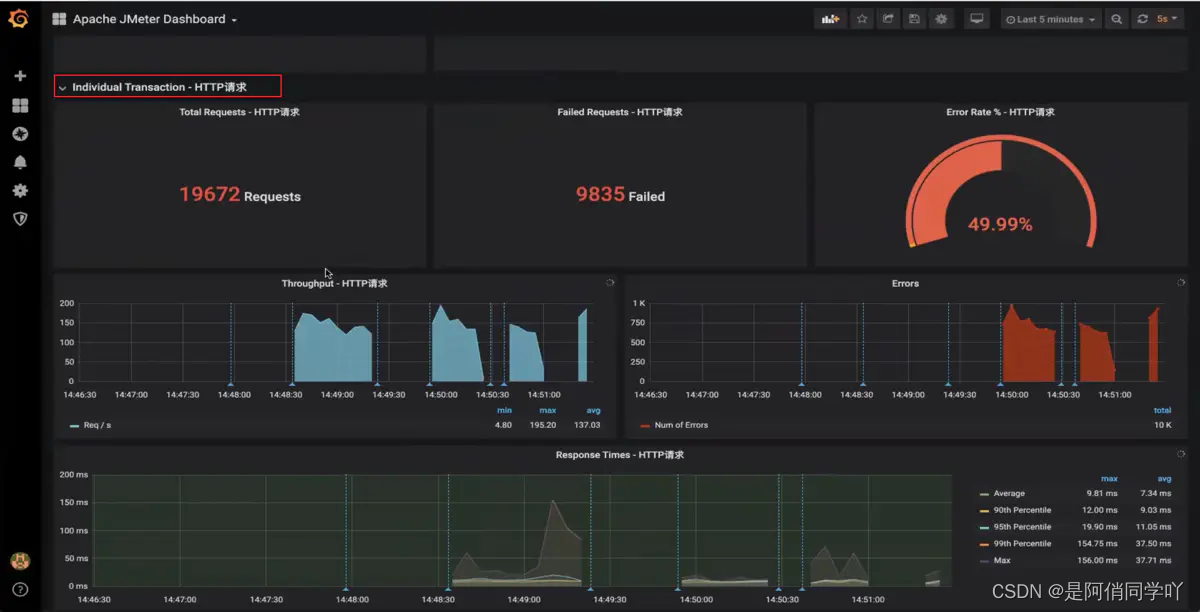
Task: Click the zoom out time range button
Action: point(1116,19)
